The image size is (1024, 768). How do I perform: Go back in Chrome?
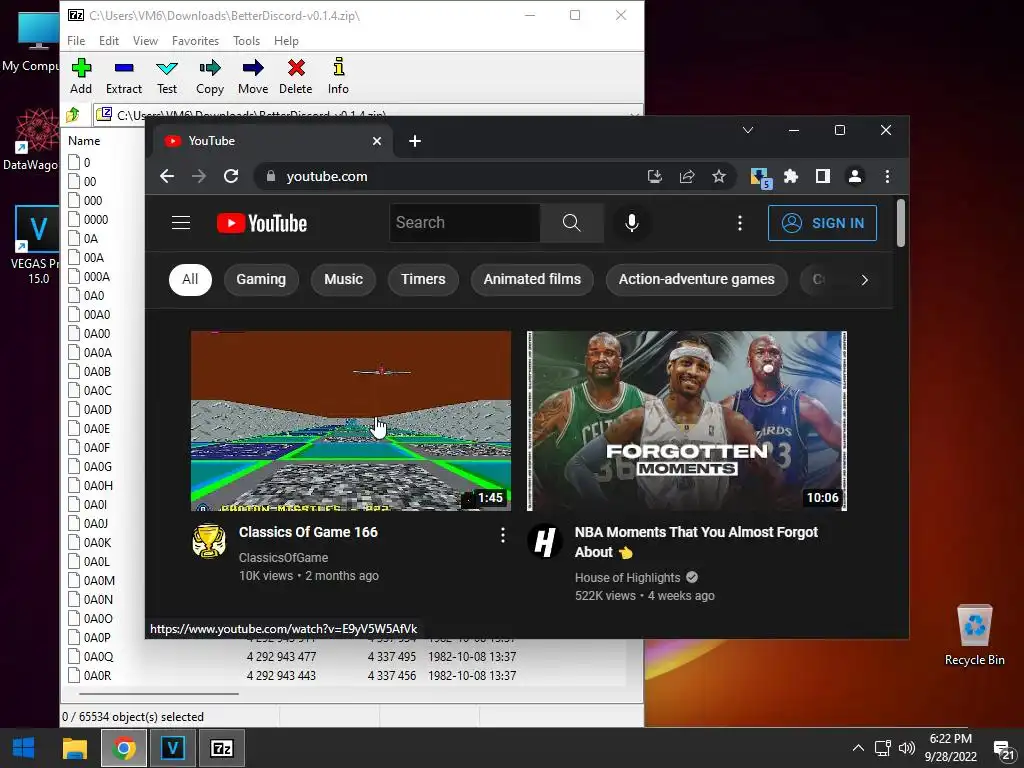point(167,176)
